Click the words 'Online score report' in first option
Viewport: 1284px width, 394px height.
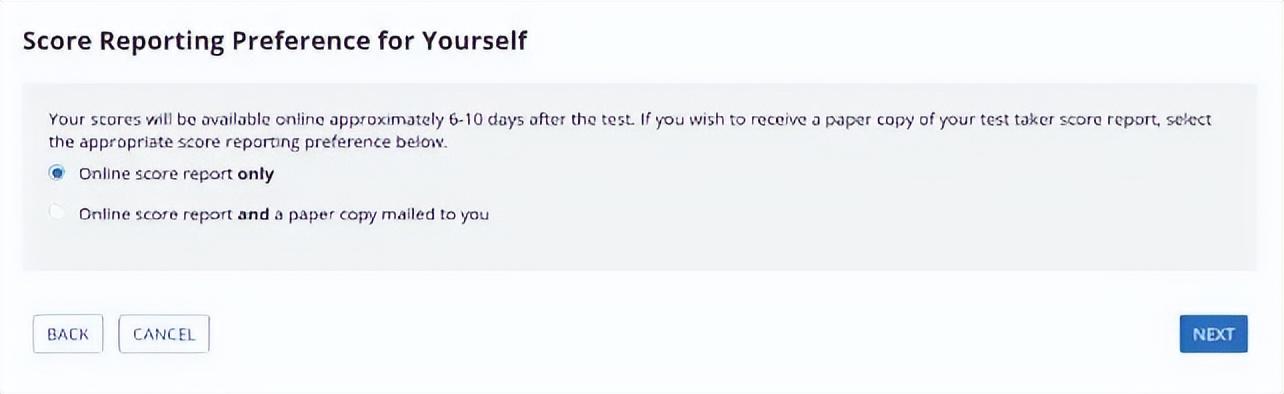(x=156, y=174)
